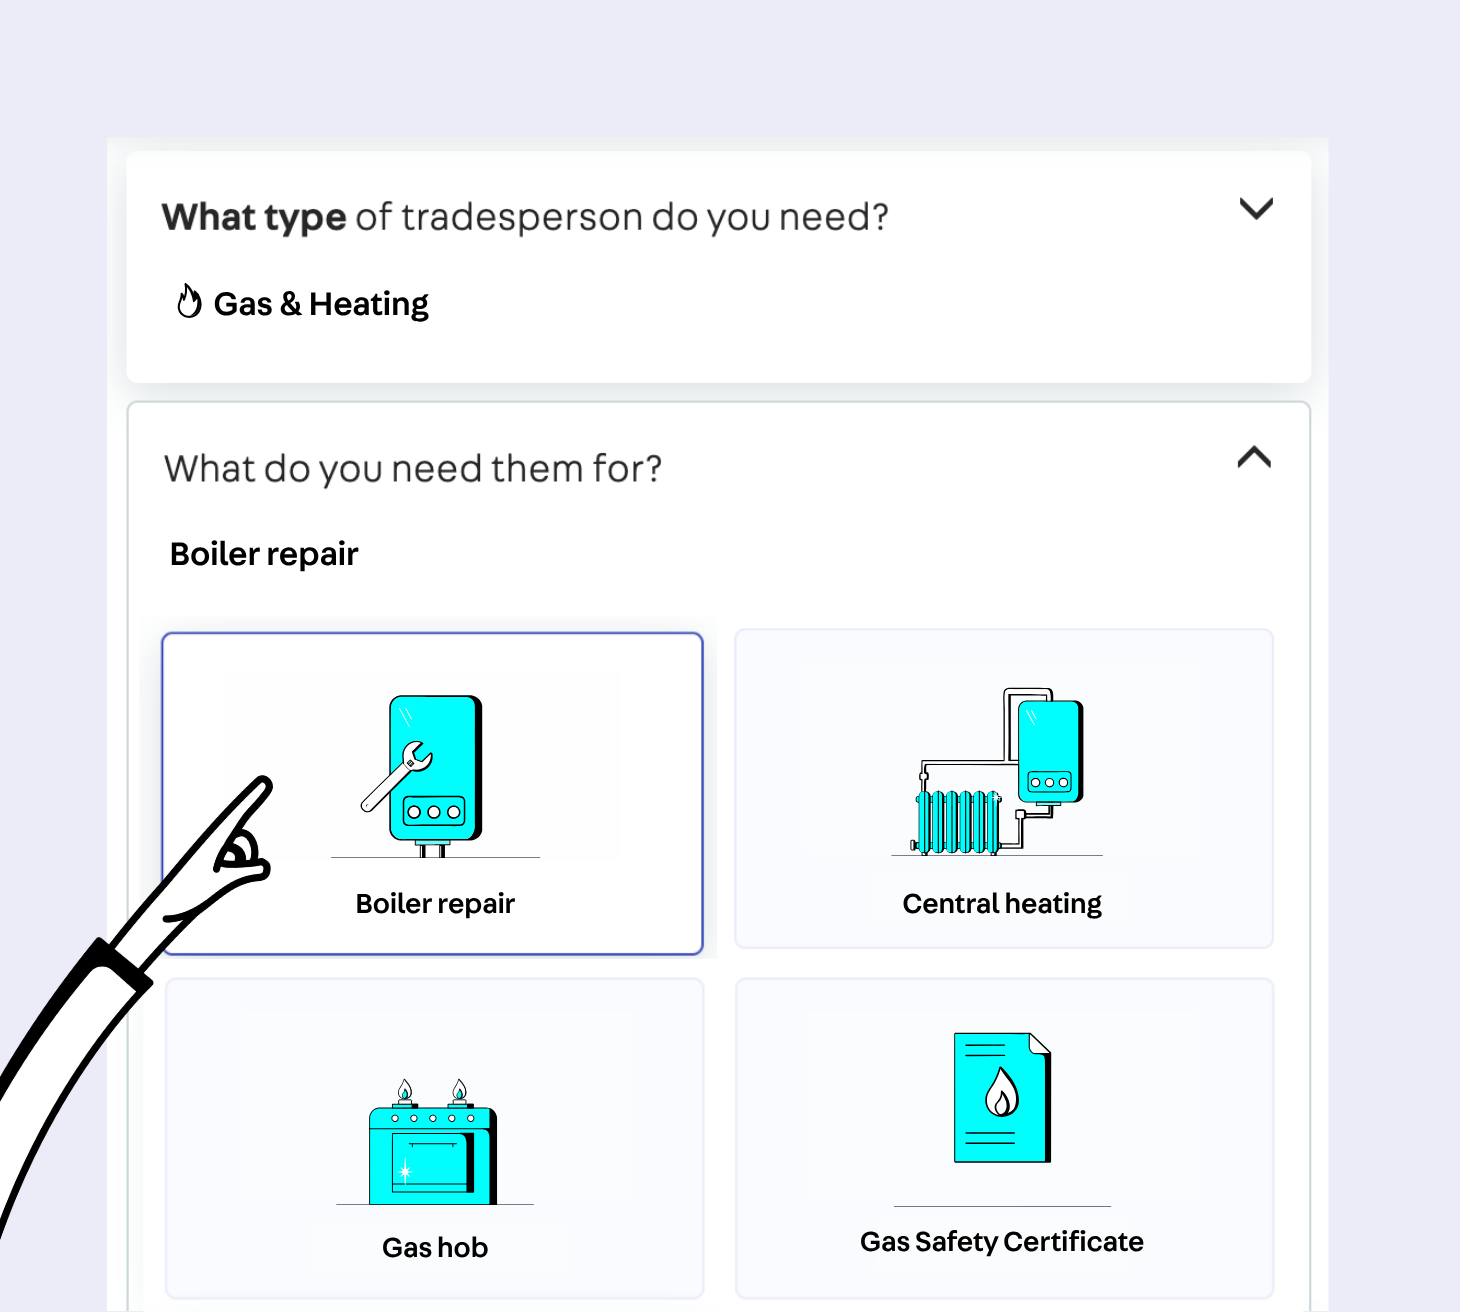This screenshot has height=1312, width=1460.
Task: Click the bold 'Boiler repair' selection summary
Action: coord(264,554)
